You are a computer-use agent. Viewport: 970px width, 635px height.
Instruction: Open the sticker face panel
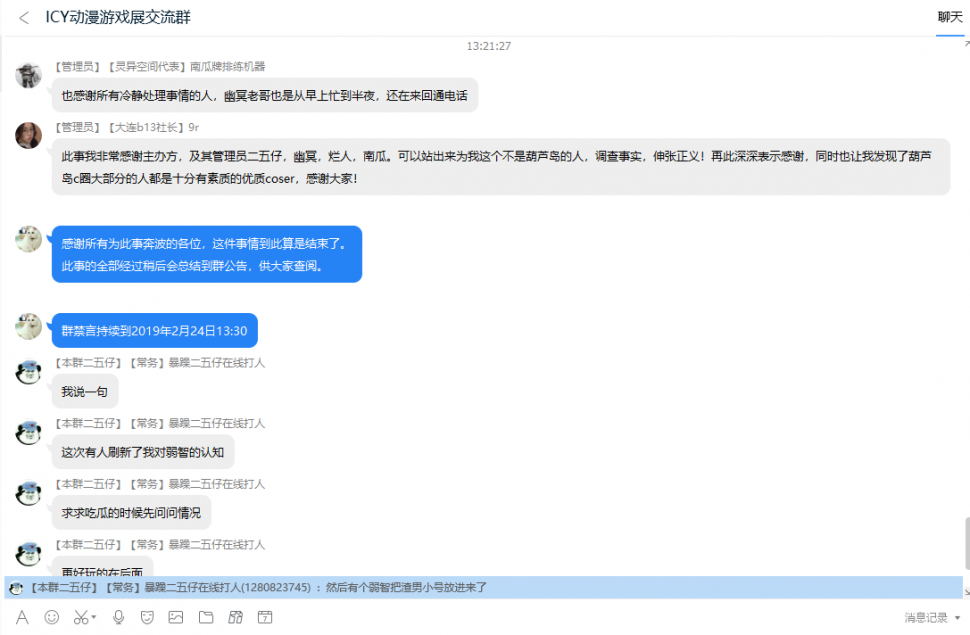147,617
